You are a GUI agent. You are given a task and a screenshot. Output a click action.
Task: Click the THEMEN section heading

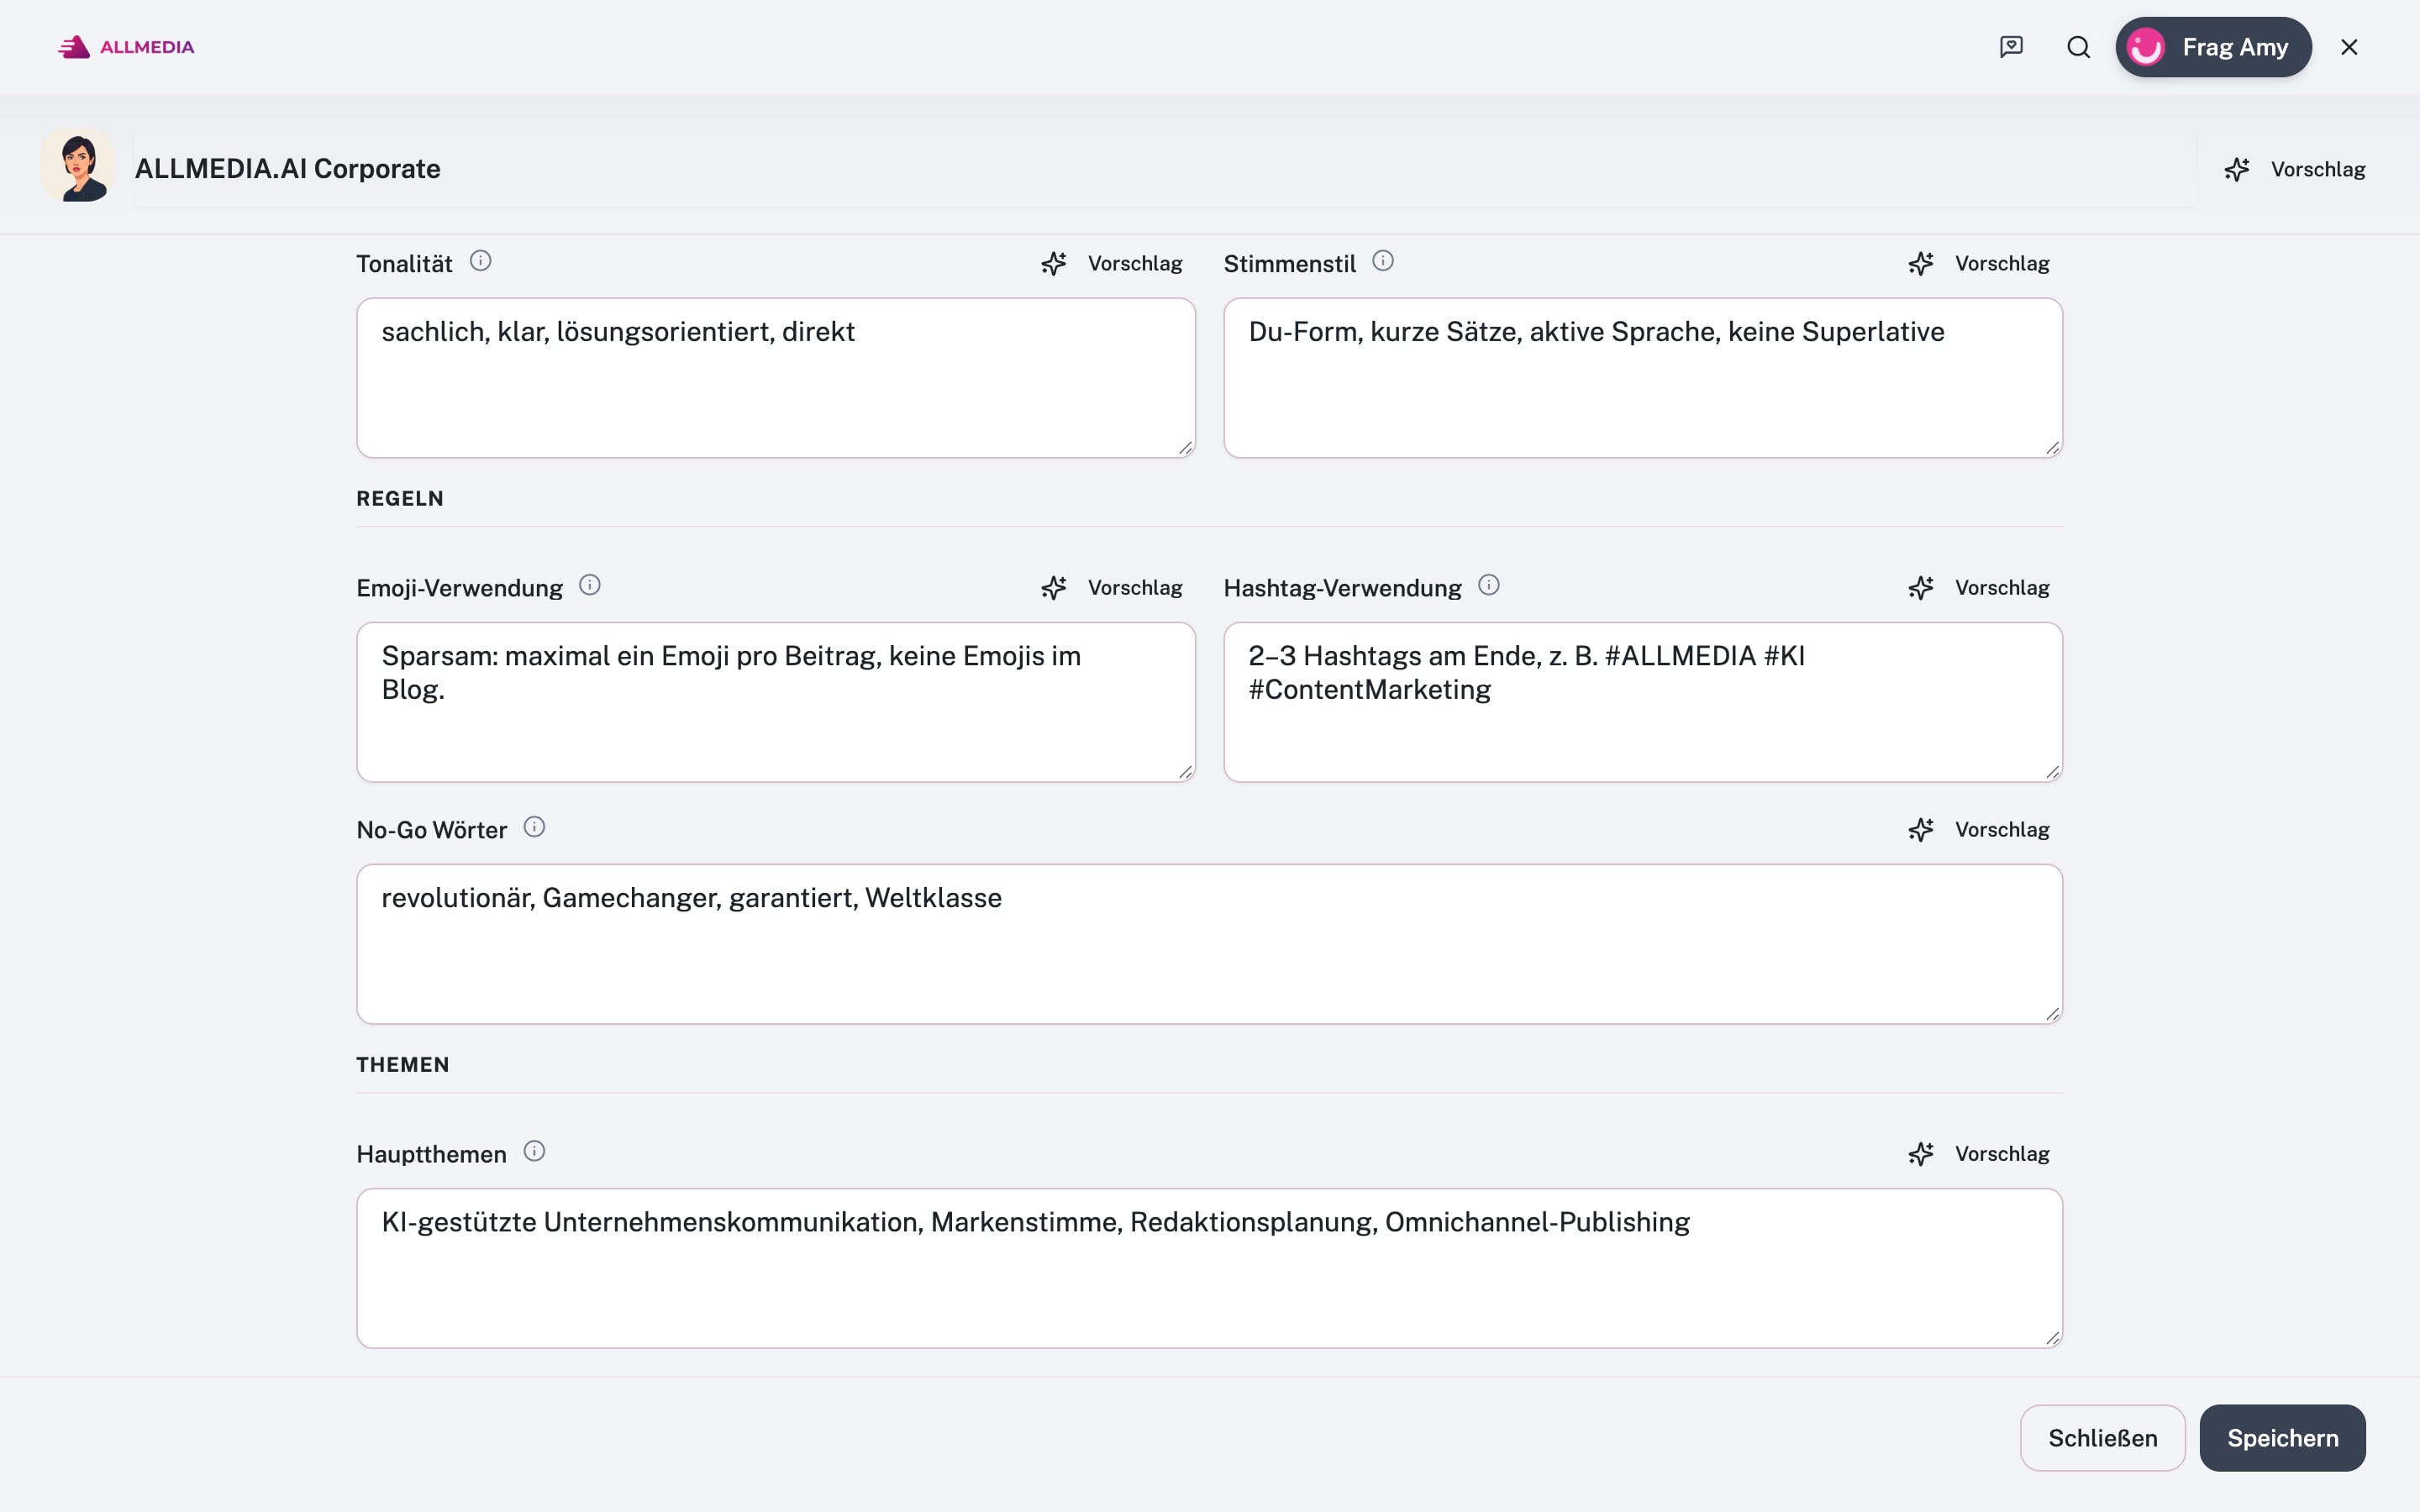point(403,1064)
